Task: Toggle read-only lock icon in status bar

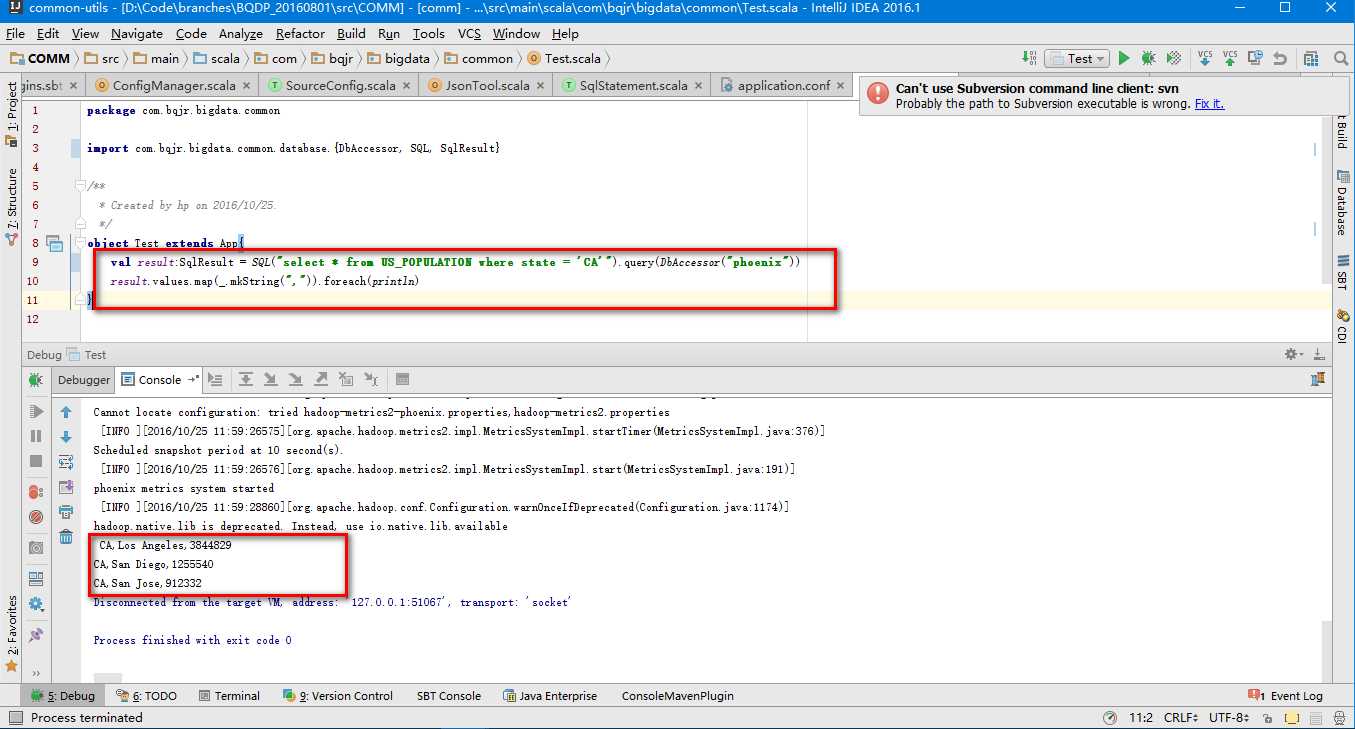Action: click(1267, 718)
